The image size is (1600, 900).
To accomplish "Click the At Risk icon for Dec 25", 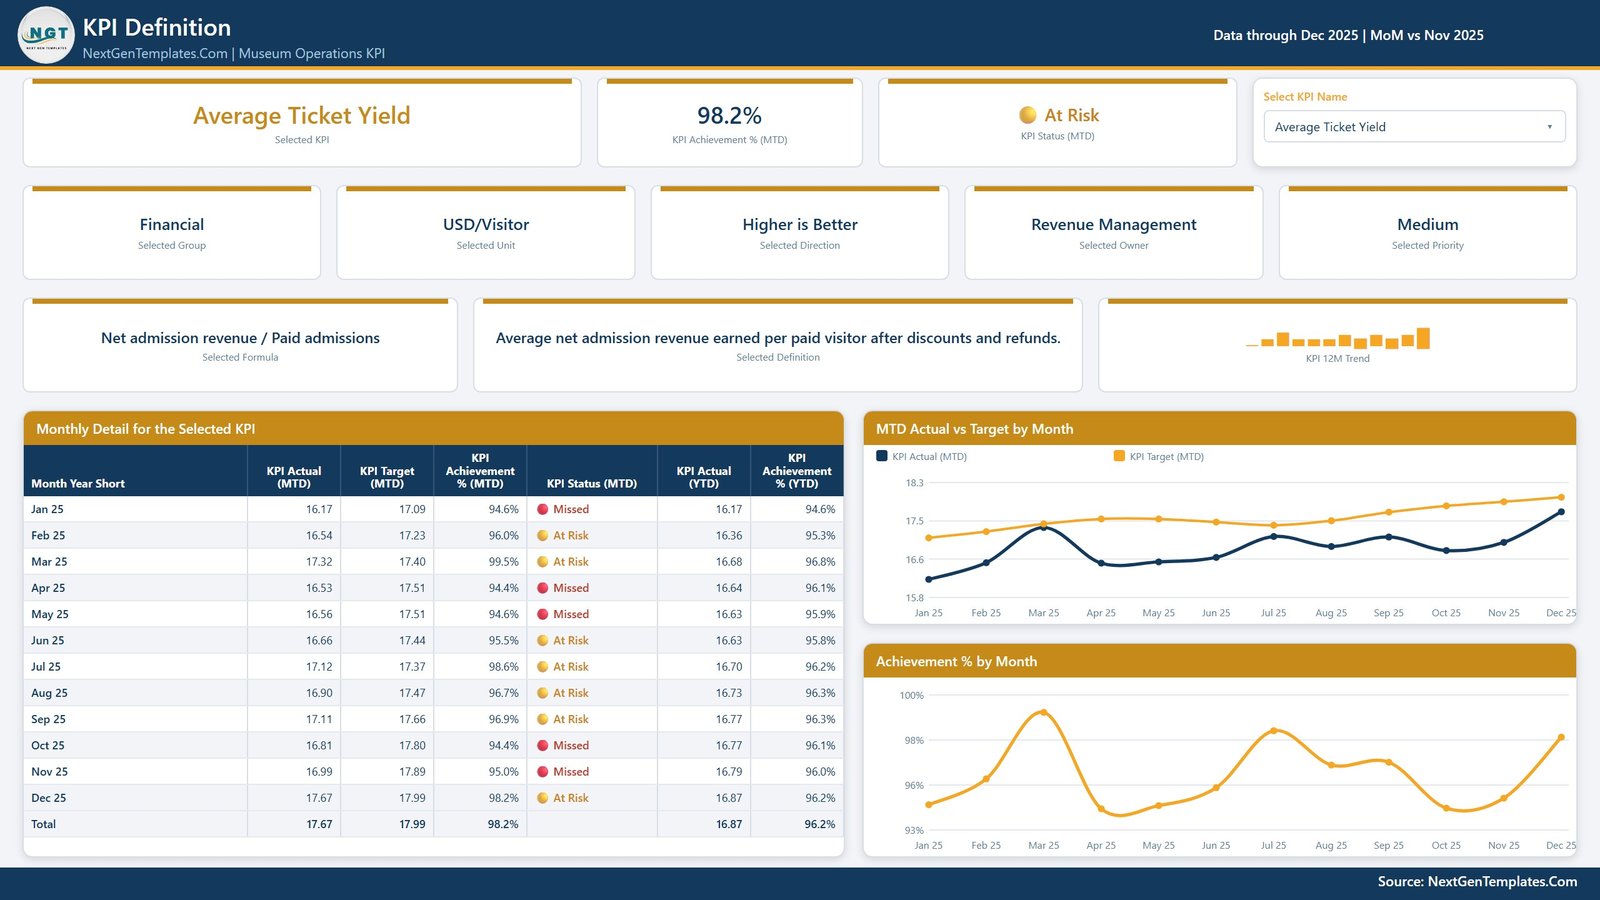I will point(542,798).
